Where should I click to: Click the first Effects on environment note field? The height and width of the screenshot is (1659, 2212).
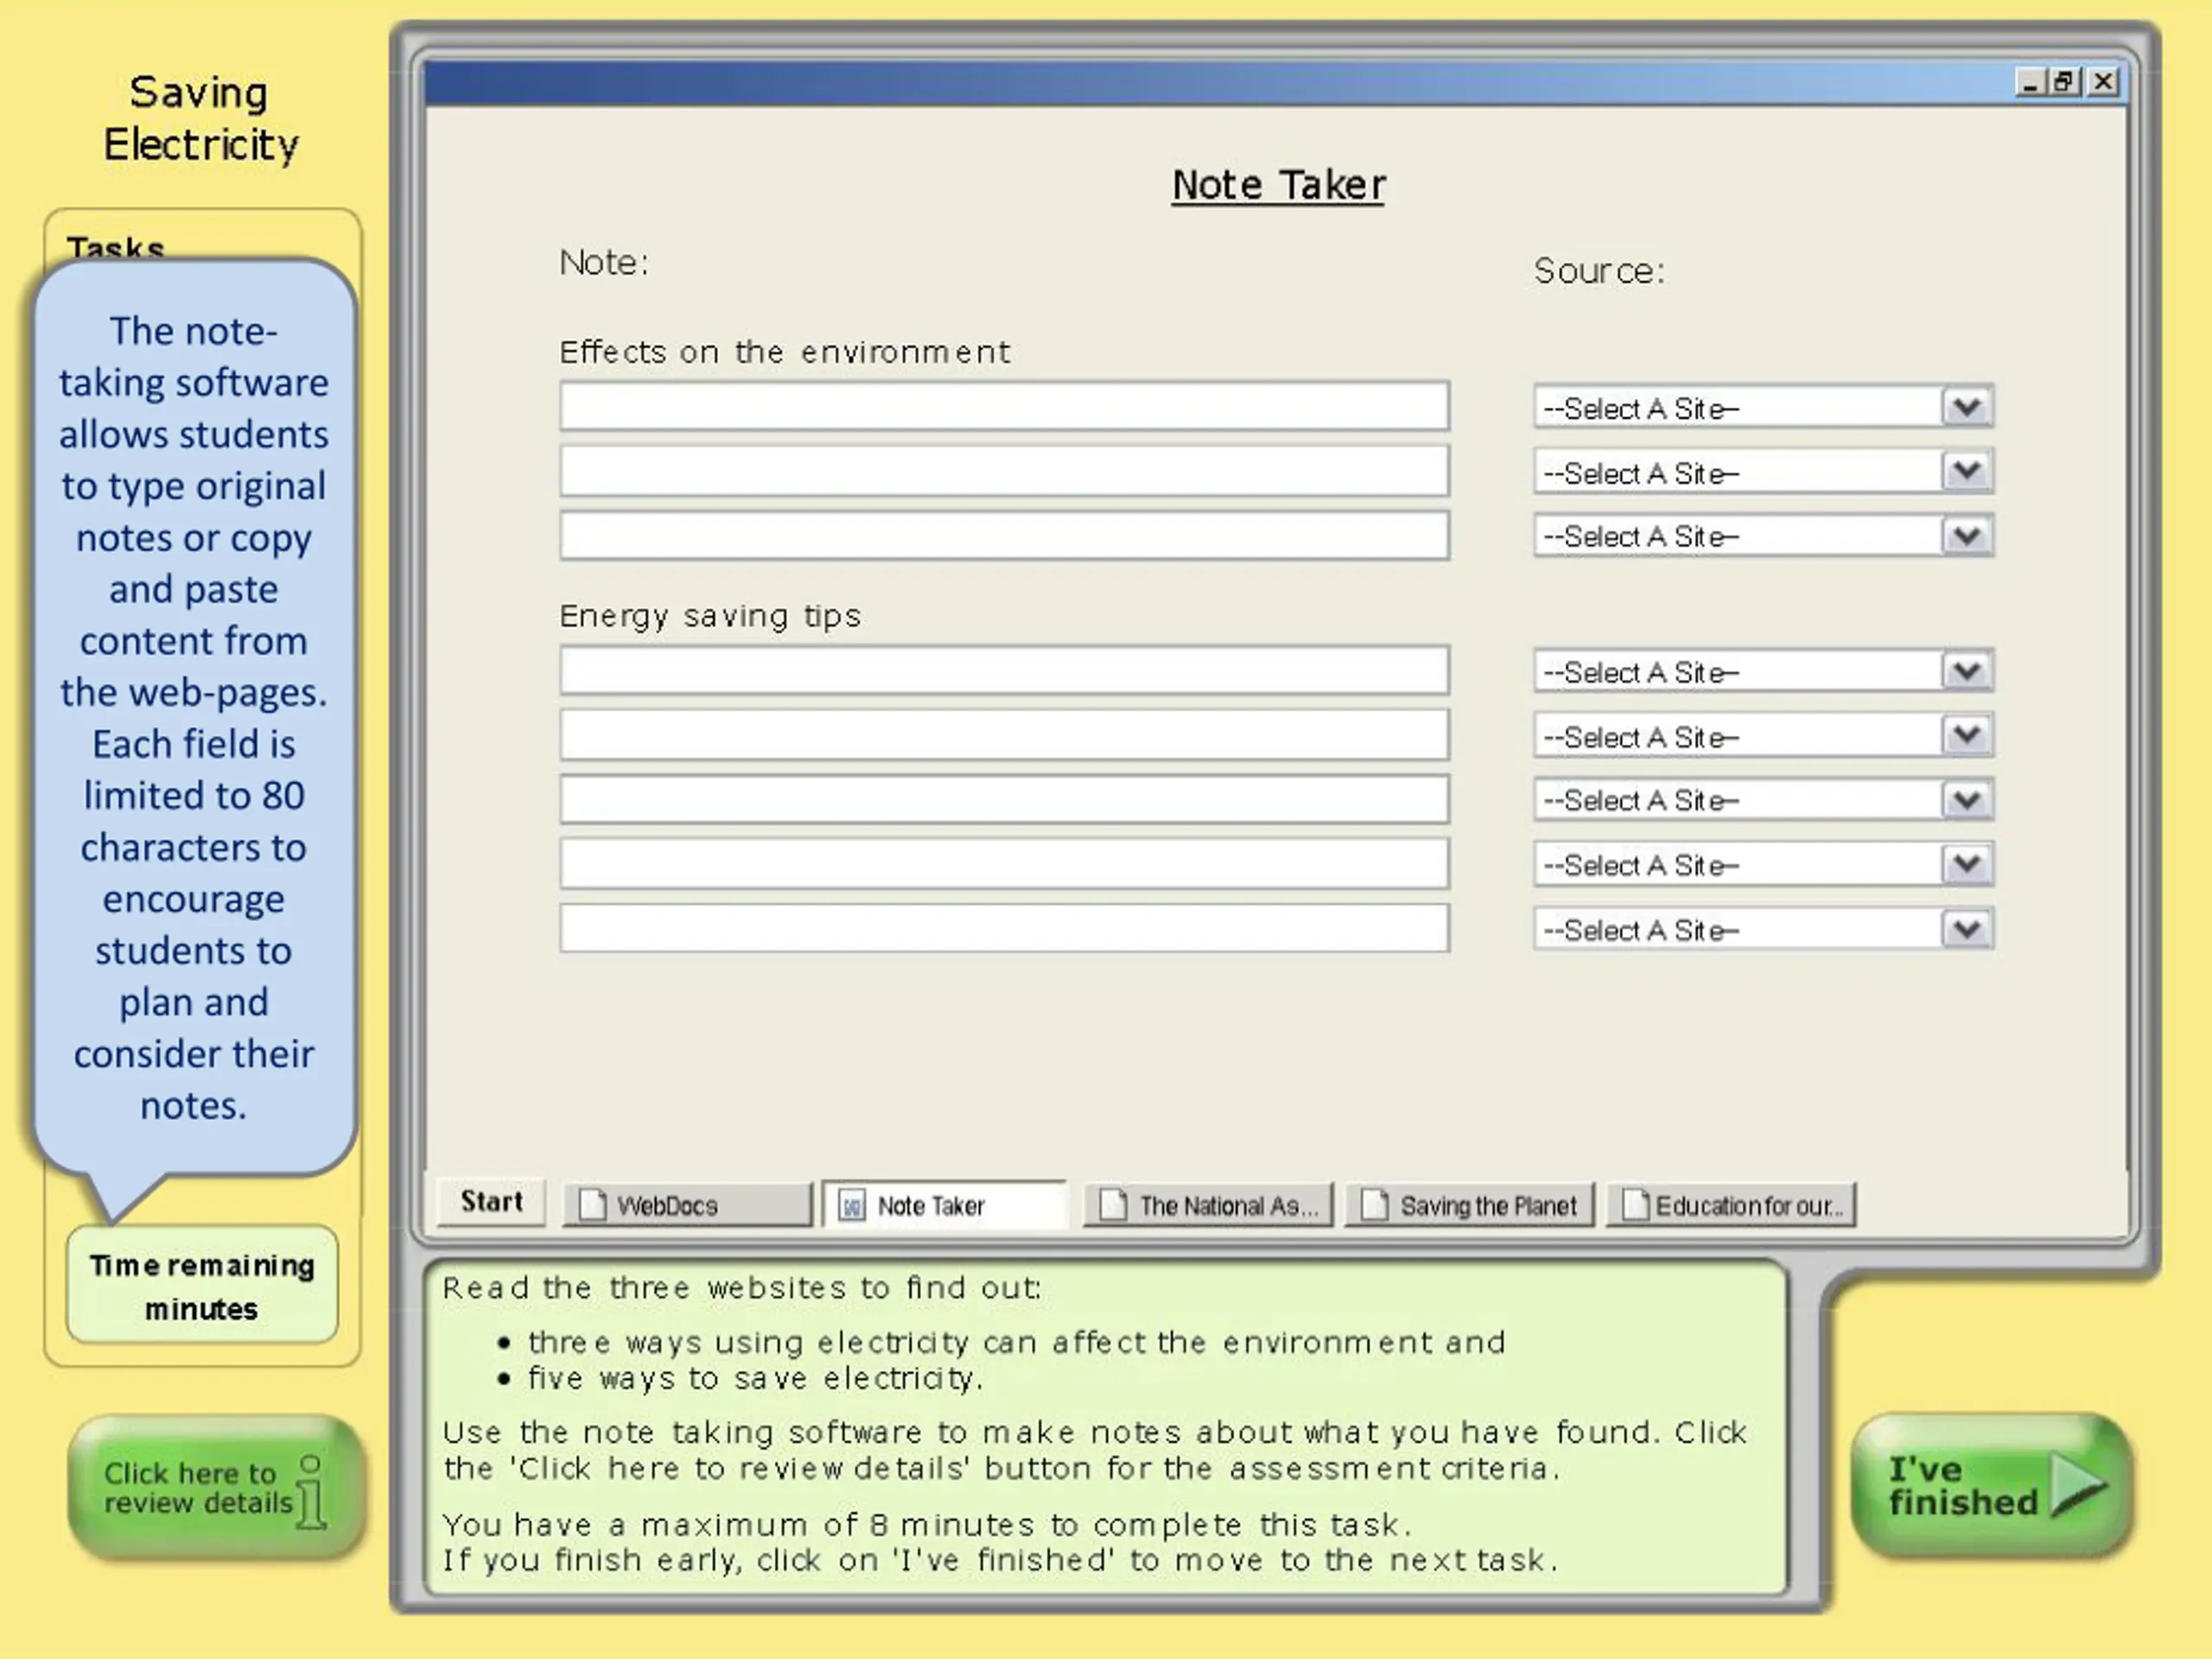point(1004,406)
